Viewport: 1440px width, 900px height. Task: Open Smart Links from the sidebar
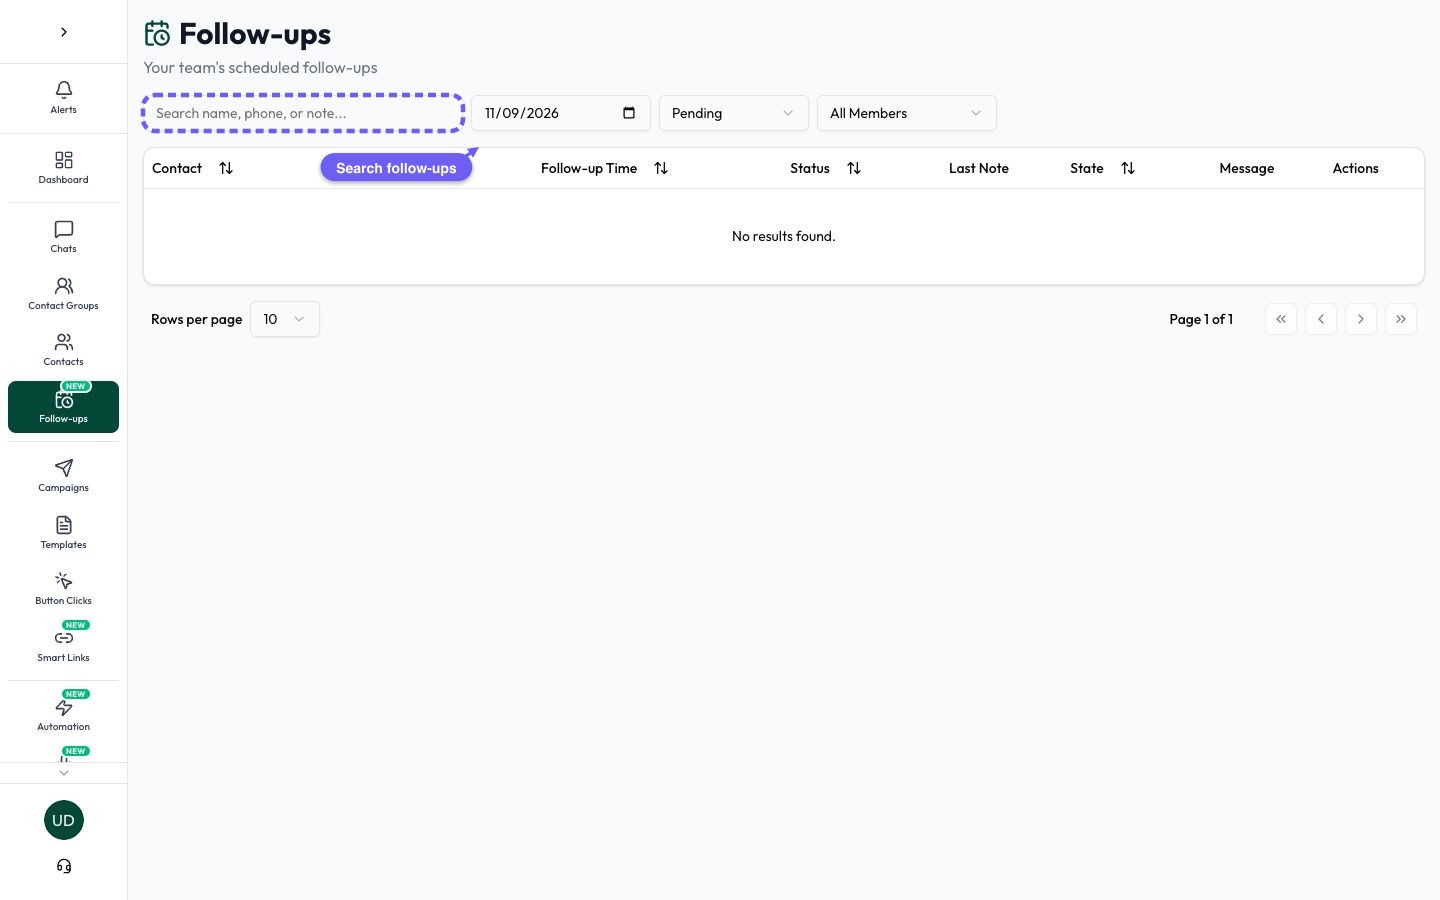click(x=63, y=646)
